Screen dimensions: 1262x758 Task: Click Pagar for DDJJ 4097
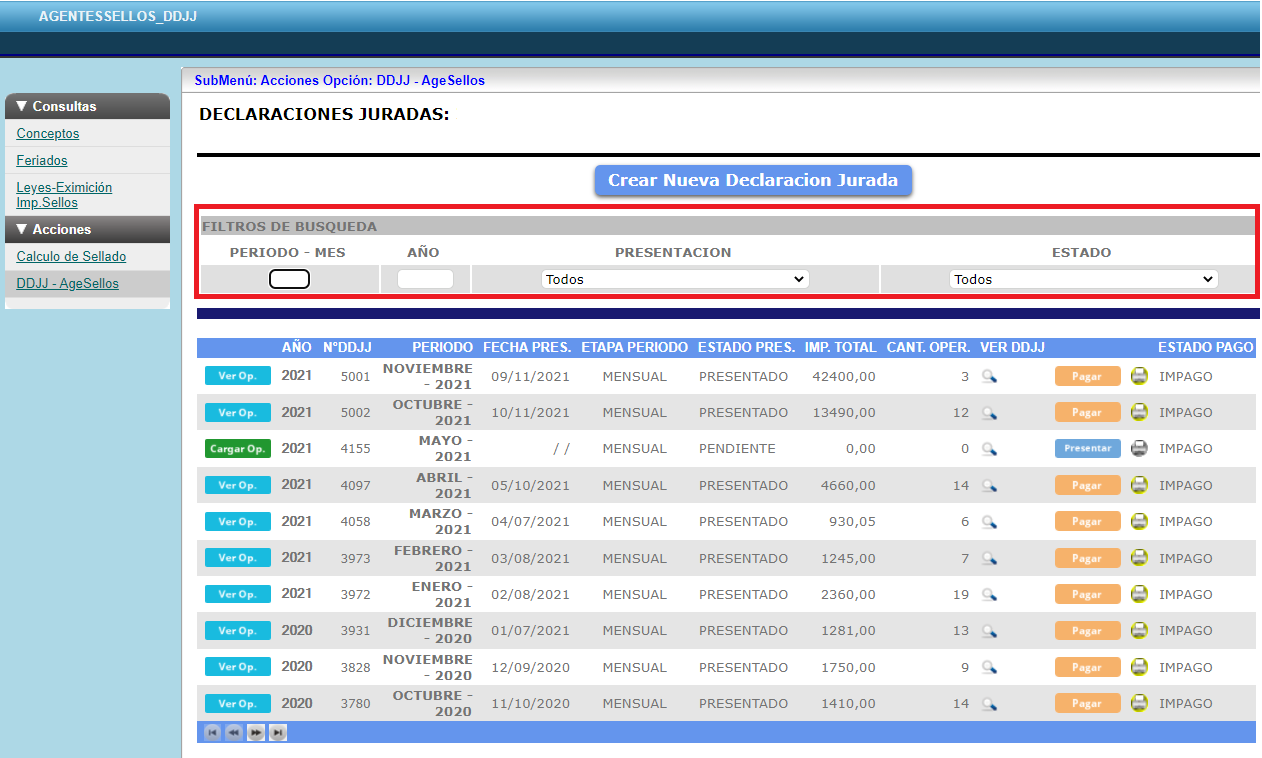[x=1088, y=486]
